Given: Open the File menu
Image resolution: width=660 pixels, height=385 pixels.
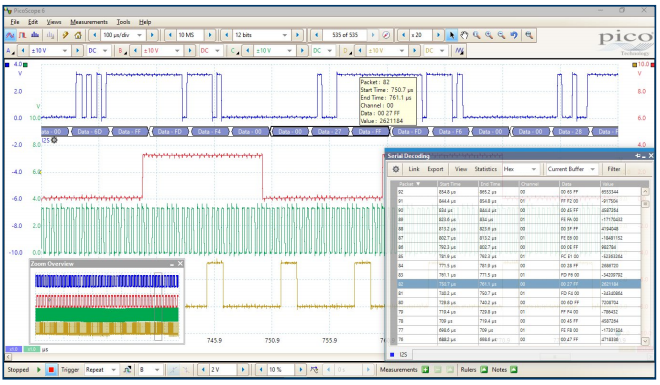Looking at the screenshot, I should pos(15,22).
